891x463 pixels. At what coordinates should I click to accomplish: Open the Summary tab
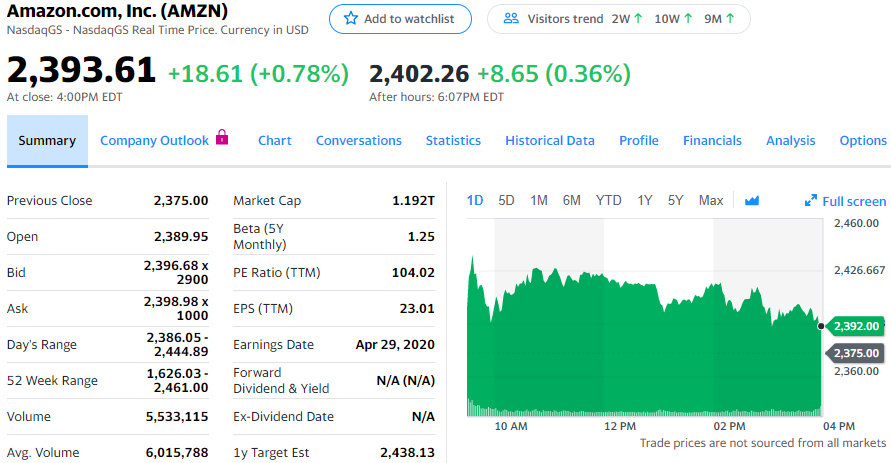pyautogui.click(x=47, y=141)
